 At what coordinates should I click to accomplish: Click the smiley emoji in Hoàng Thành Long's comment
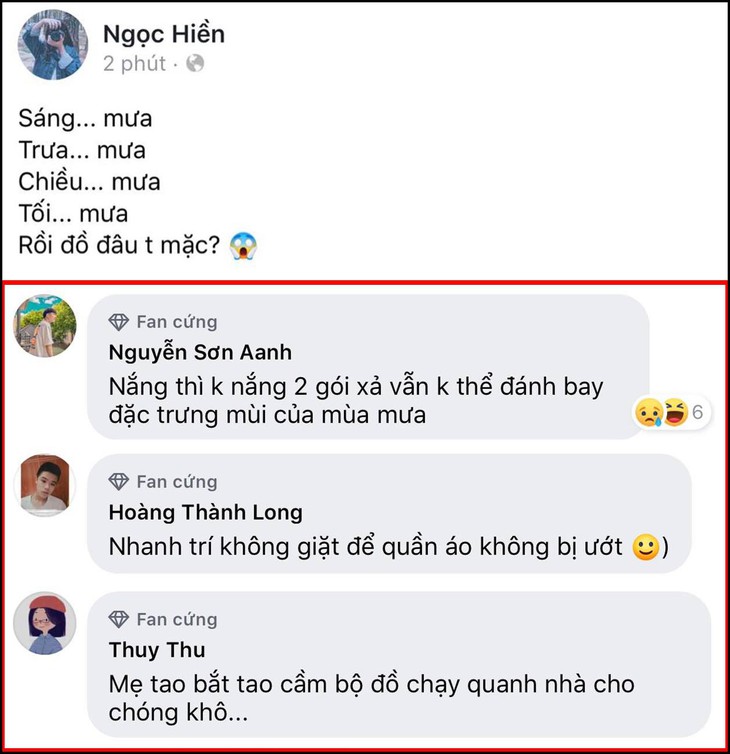coord(646,548)
